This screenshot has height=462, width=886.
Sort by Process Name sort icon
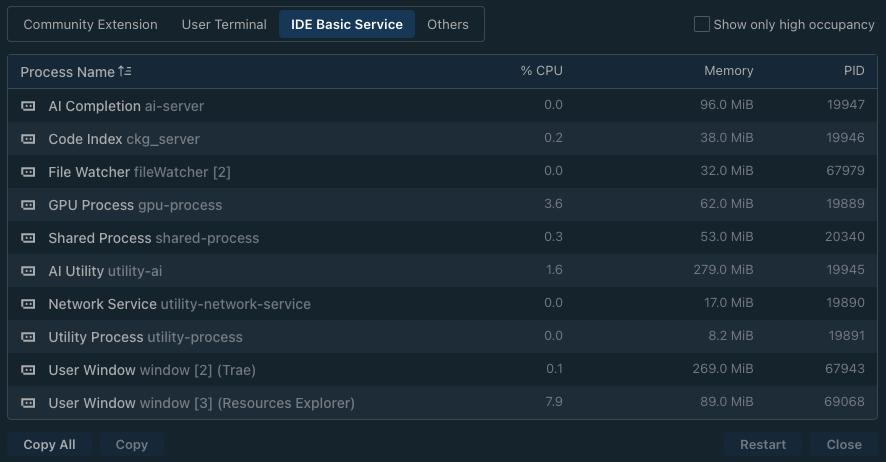tap(125, 71)
